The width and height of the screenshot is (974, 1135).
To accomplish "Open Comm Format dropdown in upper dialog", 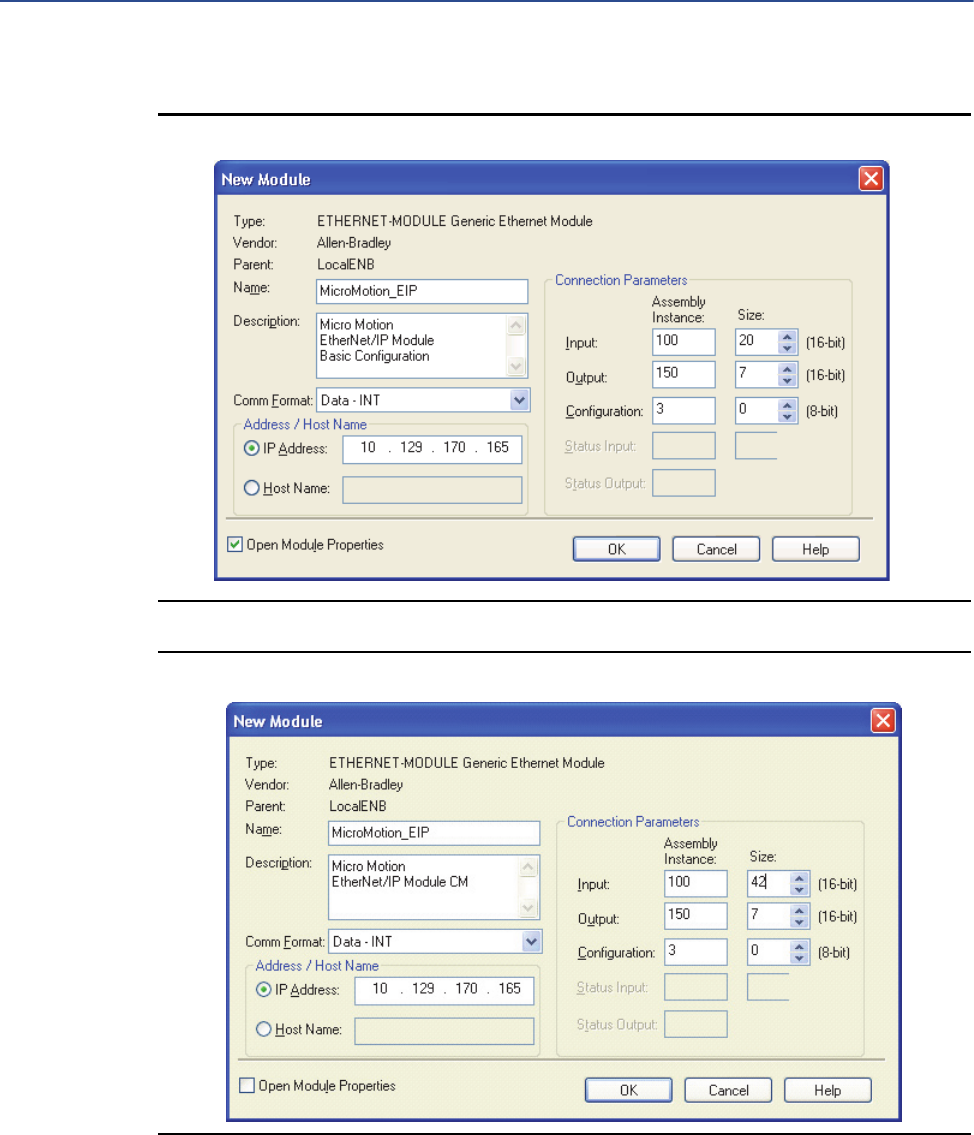I will pos(519,400).
